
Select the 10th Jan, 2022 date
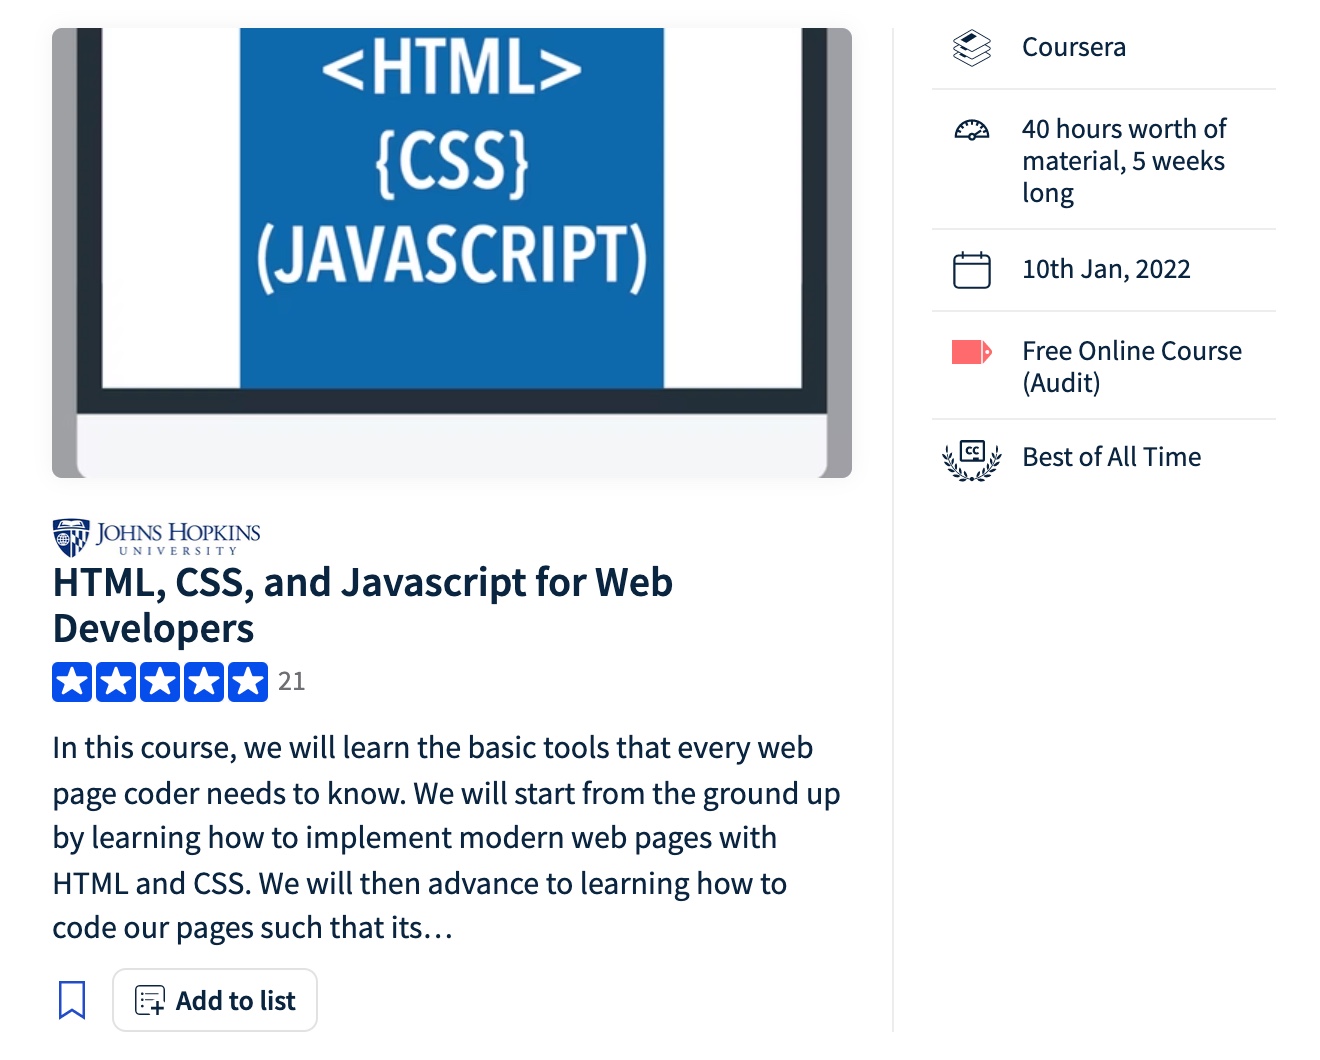[x=1106, y=269]
